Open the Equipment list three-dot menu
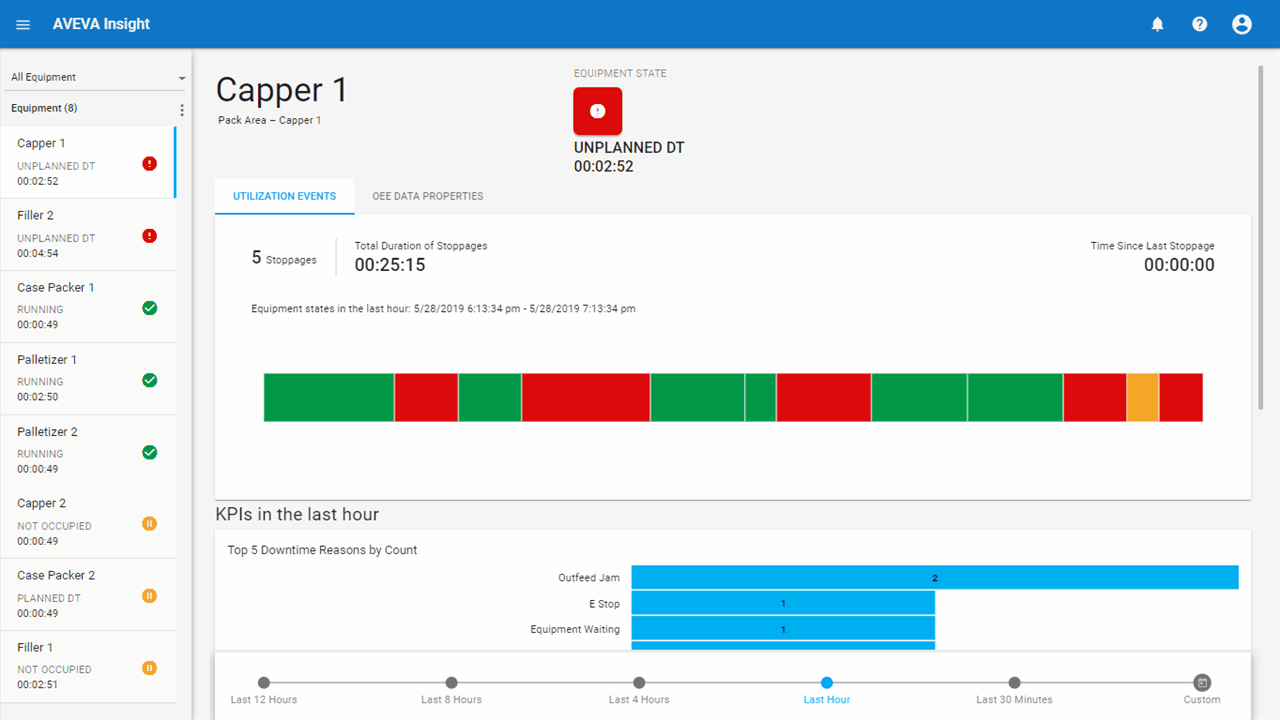Image resolution: width=1280 pixels, height=720 pixels. coord(181,109)
